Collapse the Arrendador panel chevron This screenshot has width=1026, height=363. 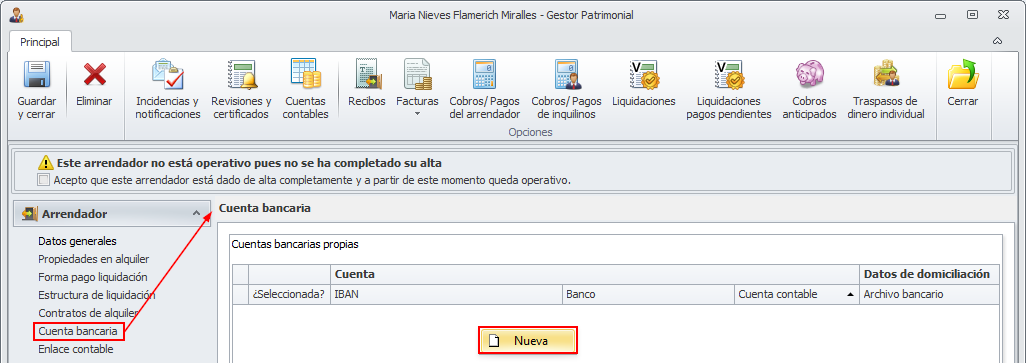click(x=196, y=213)
